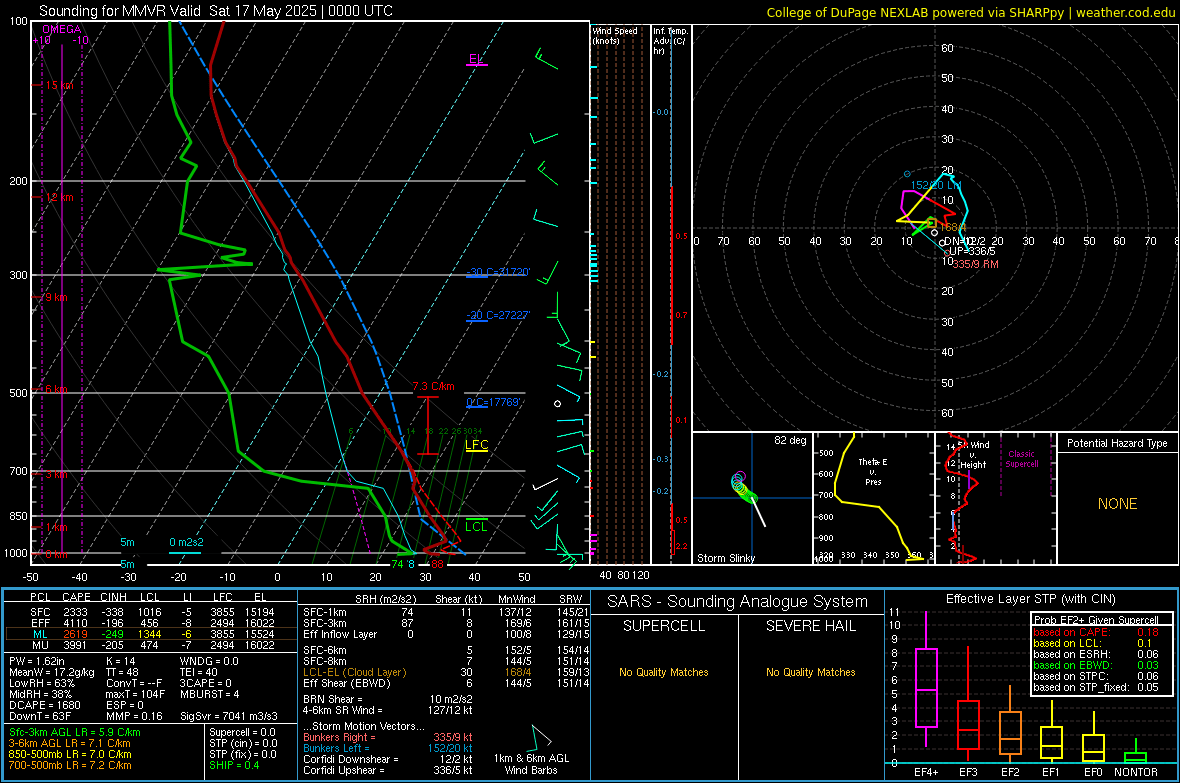Click the DCAPE = 1680 value

[44, 705]
